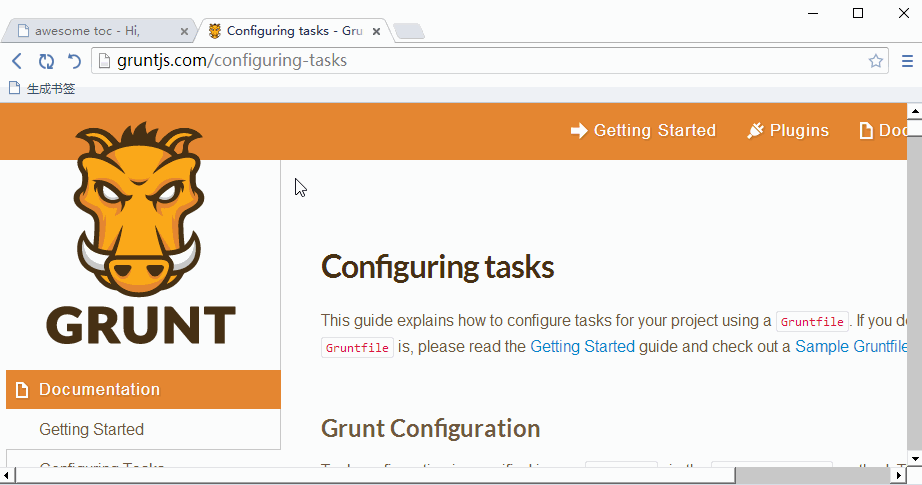
Task: Click the vertical scrollbar up arrow
Action: tap(914, 111)
